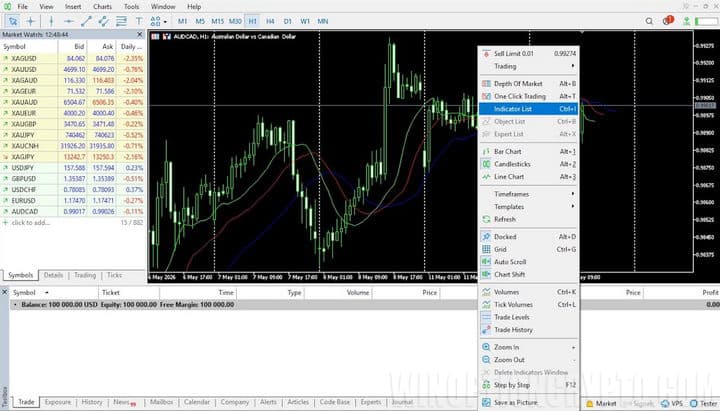Screen dimensions: 720x411
Task: Select the trendline drawing tool
Action: pos(86,21)
